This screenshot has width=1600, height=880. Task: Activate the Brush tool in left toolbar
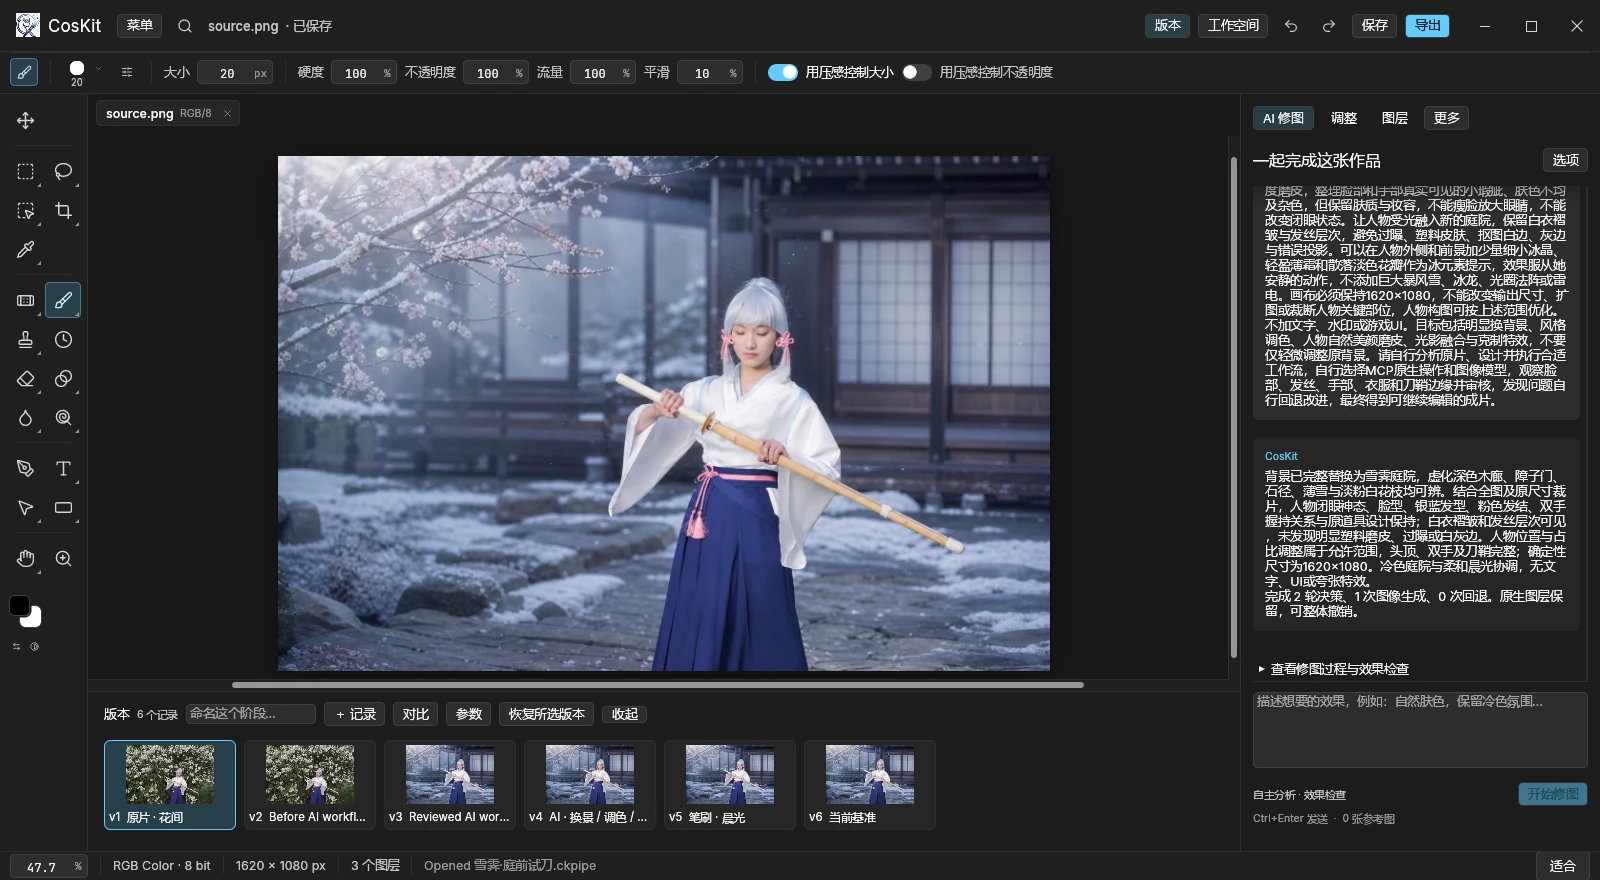coord(63,300)
